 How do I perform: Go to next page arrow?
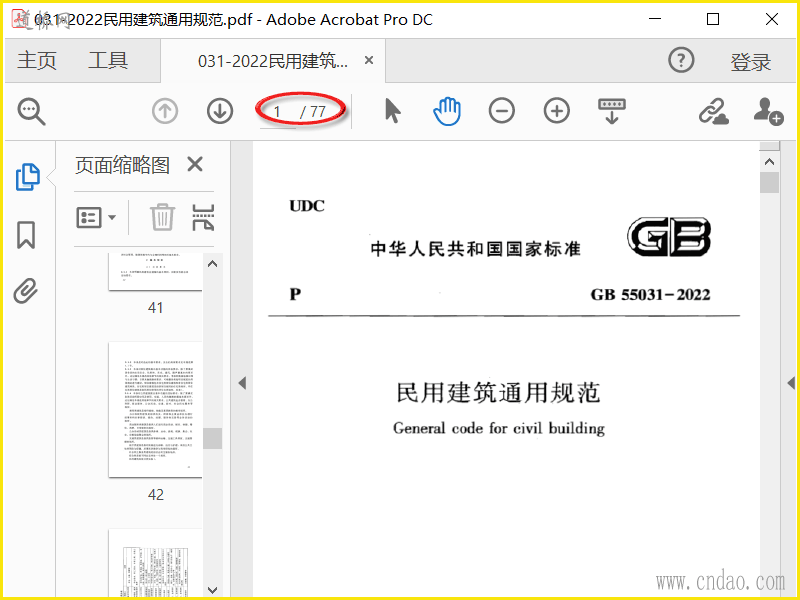point(220,111)
